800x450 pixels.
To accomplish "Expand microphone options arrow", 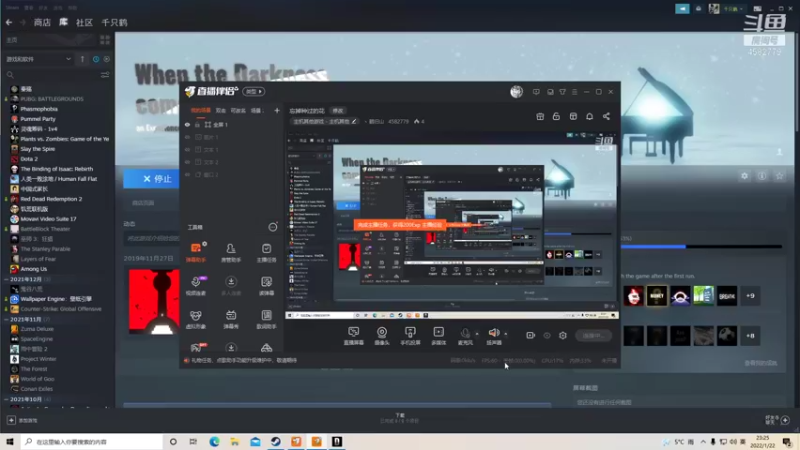I will (477, 334).
